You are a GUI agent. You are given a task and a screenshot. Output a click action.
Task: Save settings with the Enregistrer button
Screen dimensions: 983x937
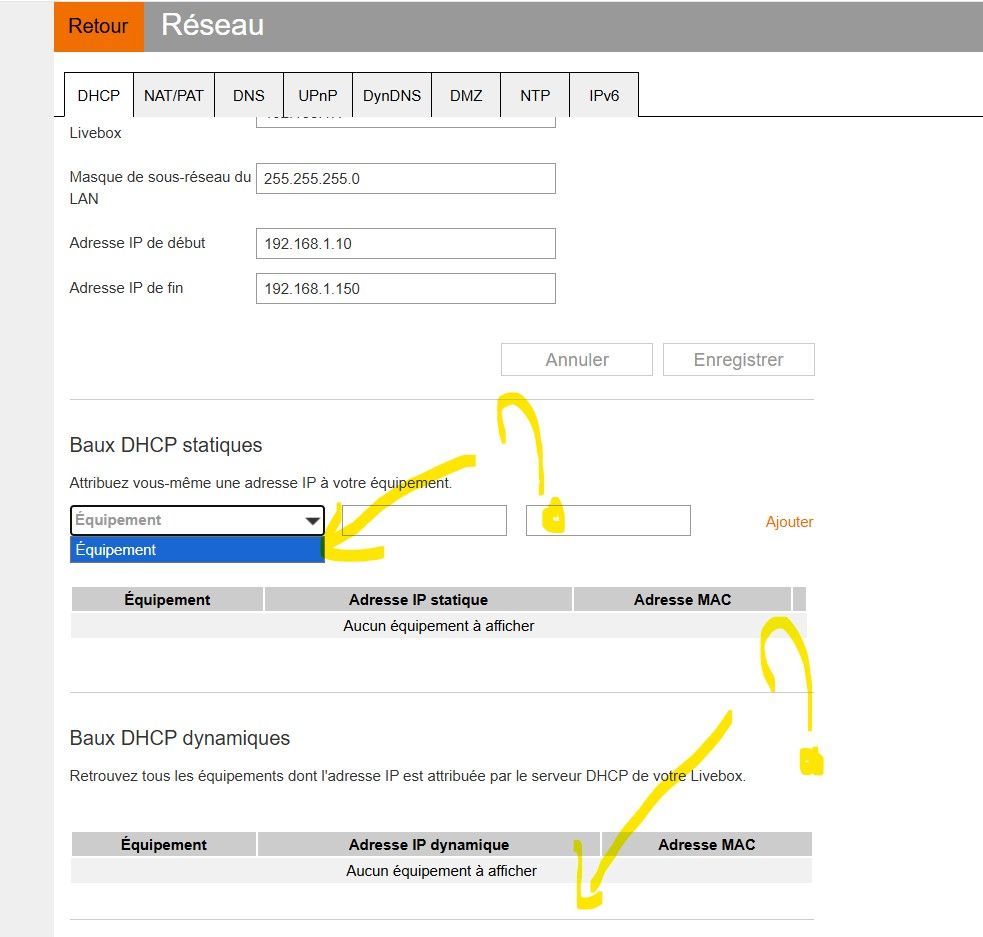click(739, 360)
